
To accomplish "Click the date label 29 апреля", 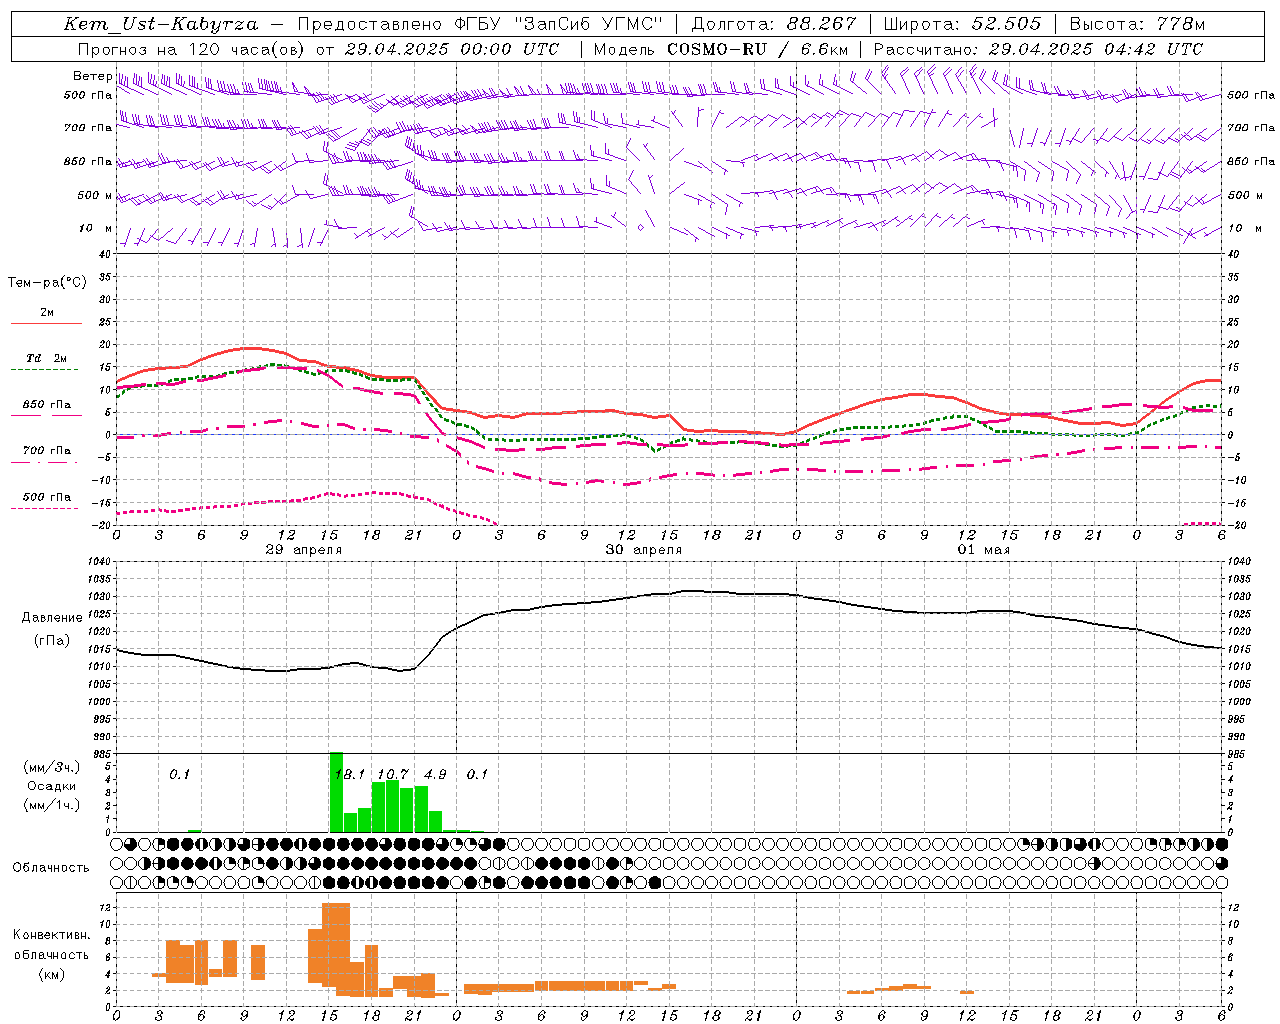I will pyautogui.click(x=304, y=550).
